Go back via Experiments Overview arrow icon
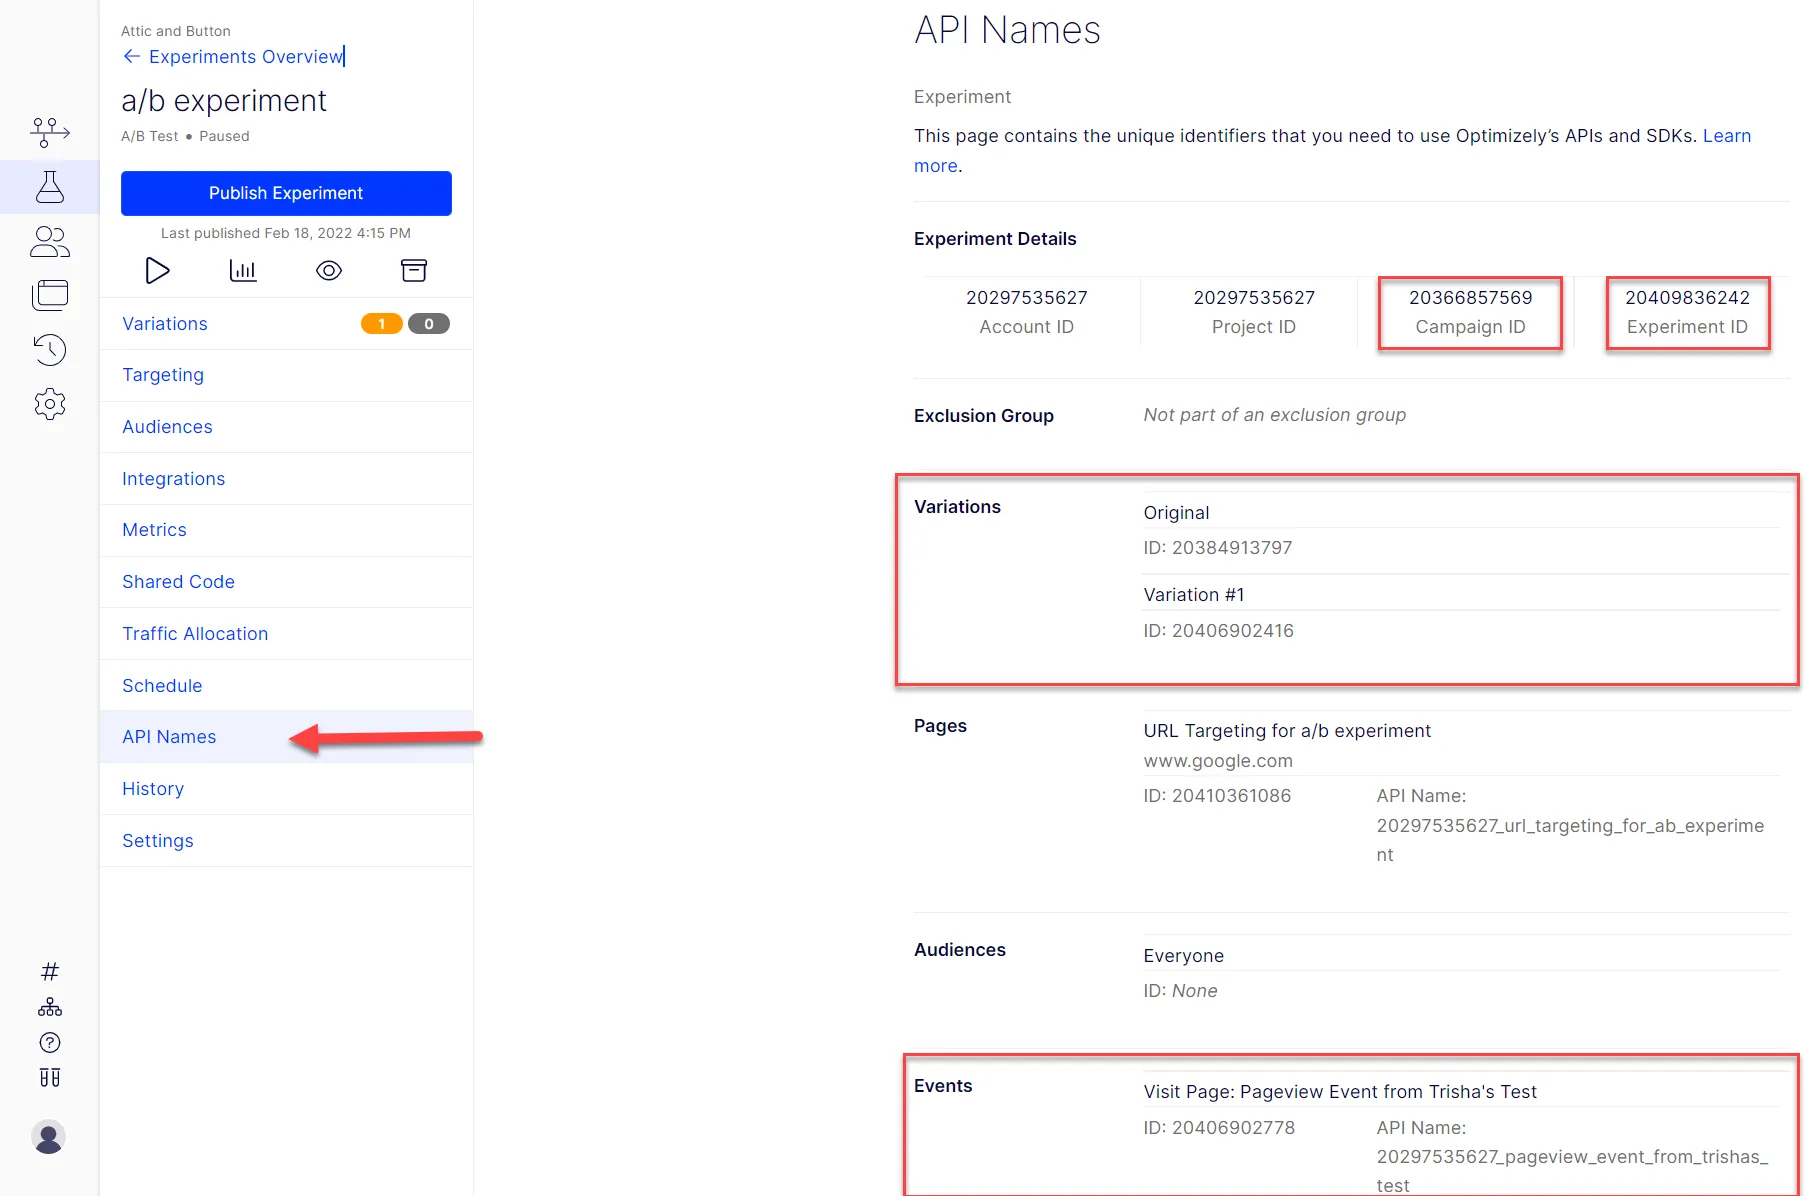The image size is (1806, 1196). [131, 56]
